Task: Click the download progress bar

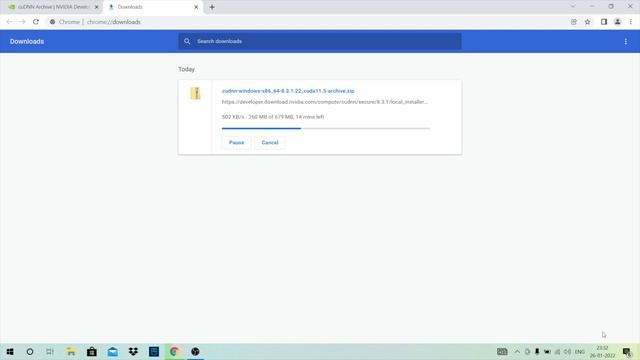Action: [326, 128]
